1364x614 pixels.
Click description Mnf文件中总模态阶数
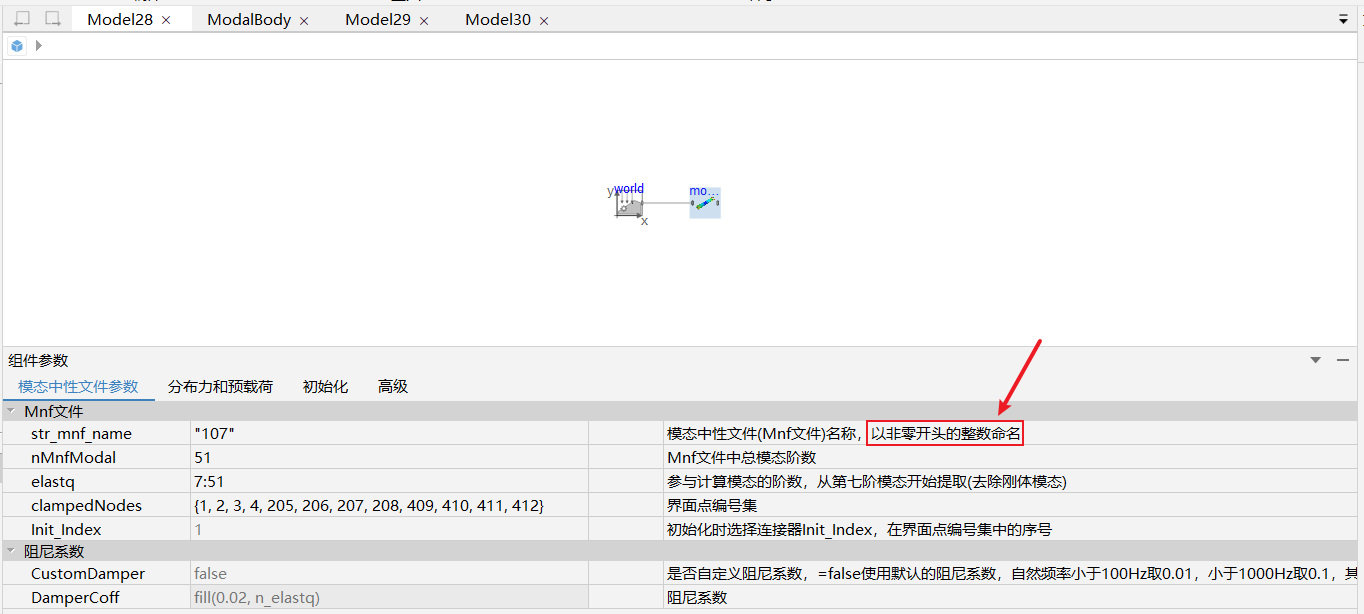[x=741, y=457]
